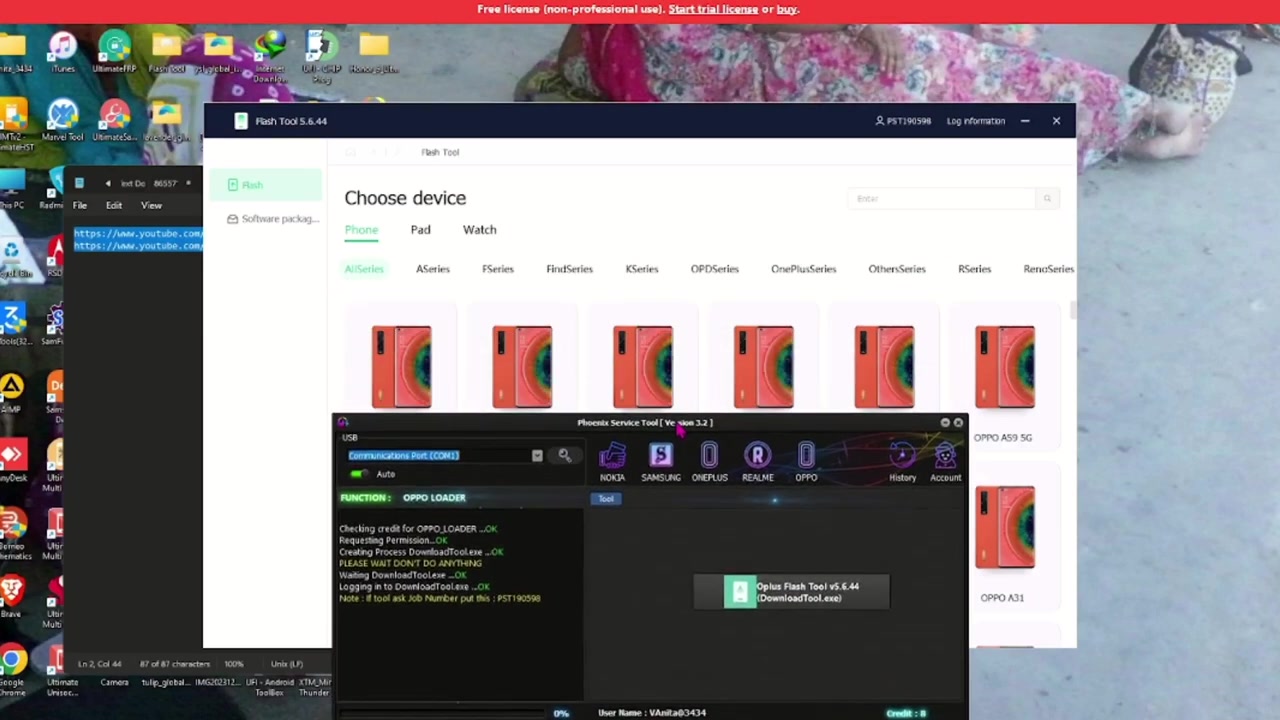
Task: Choose the ONEPLUS icon
Action: pyautogui.click(x=709, y=463)
